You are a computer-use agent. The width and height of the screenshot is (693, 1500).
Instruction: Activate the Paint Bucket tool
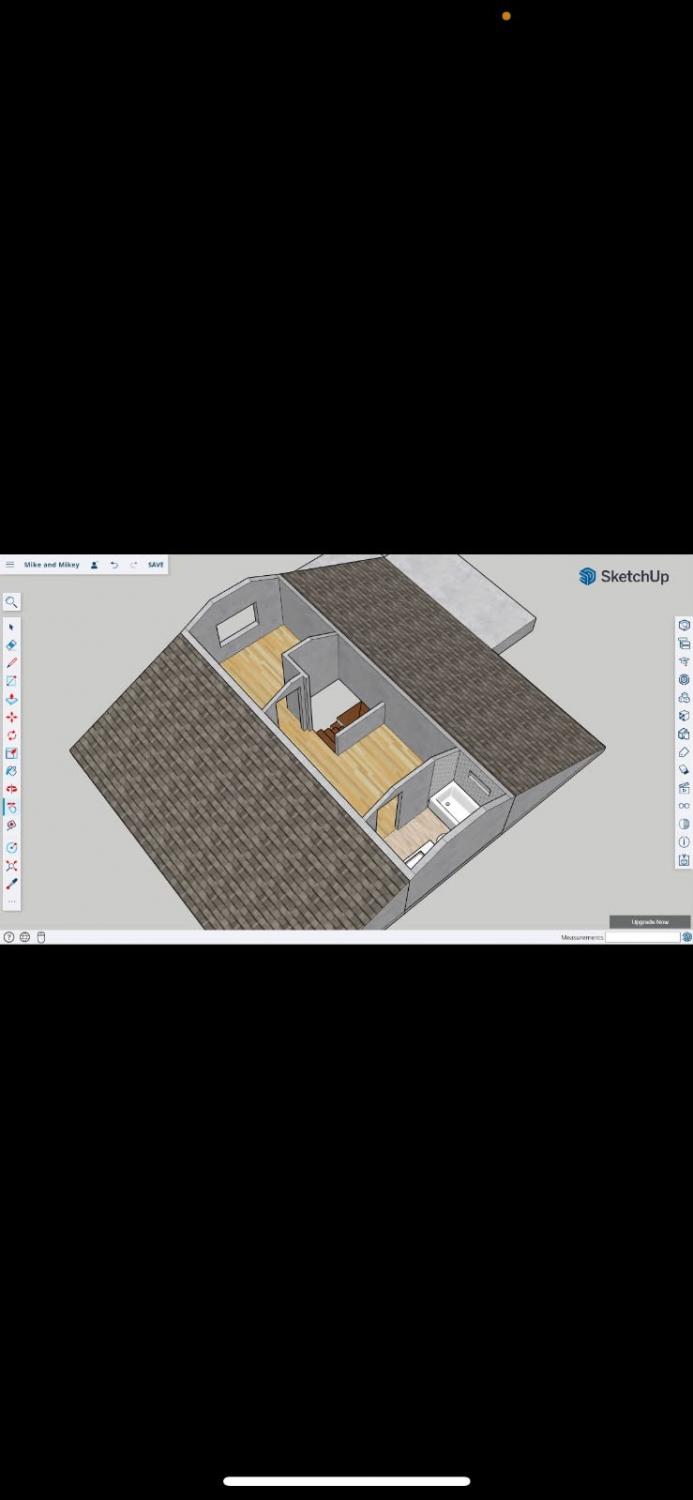tap(12, 771)
